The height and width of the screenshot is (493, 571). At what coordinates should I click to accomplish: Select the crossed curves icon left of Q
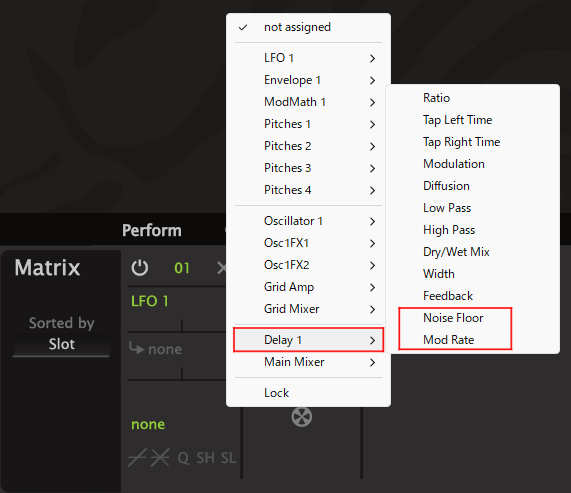click(160, 457)
